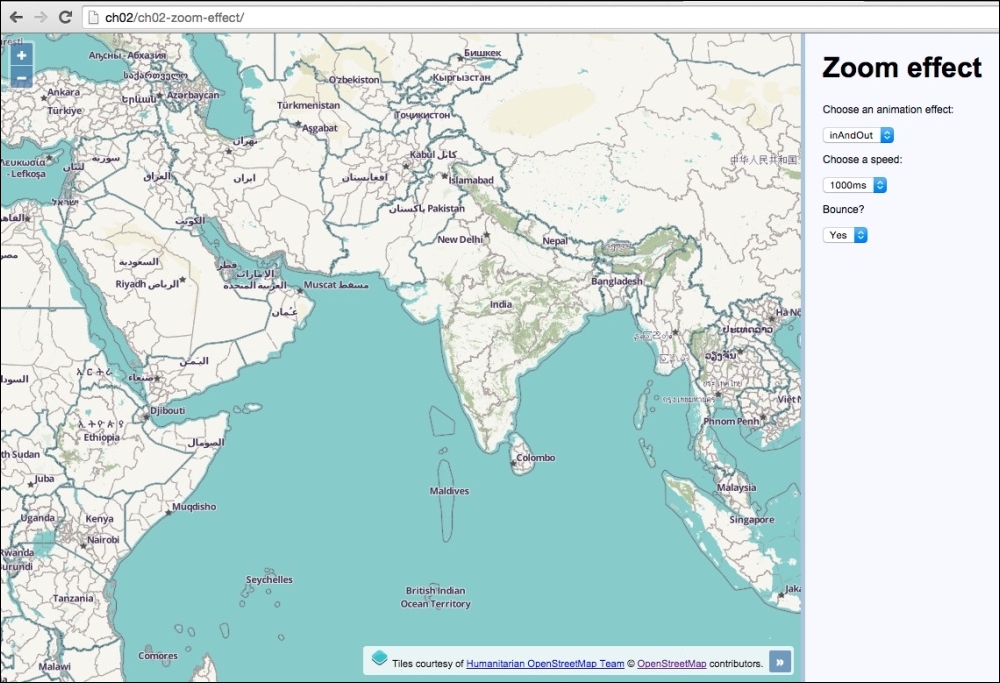Click the O'zbekiston map label

[x=354, y=80]
